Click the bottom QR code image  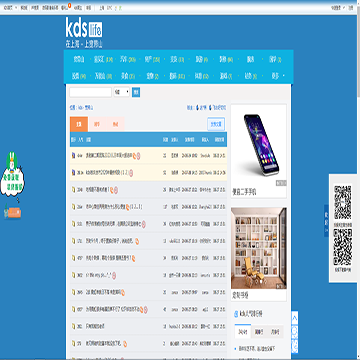click(x=343, y=247)
